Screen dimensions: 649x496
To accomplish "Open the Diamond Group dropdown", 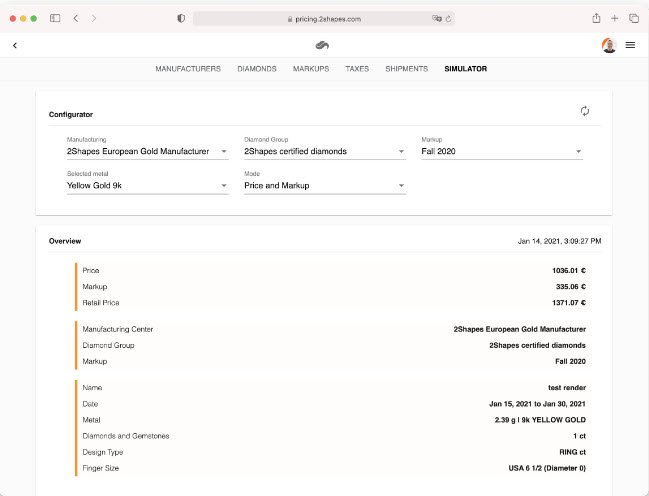I will click(324, 152).
